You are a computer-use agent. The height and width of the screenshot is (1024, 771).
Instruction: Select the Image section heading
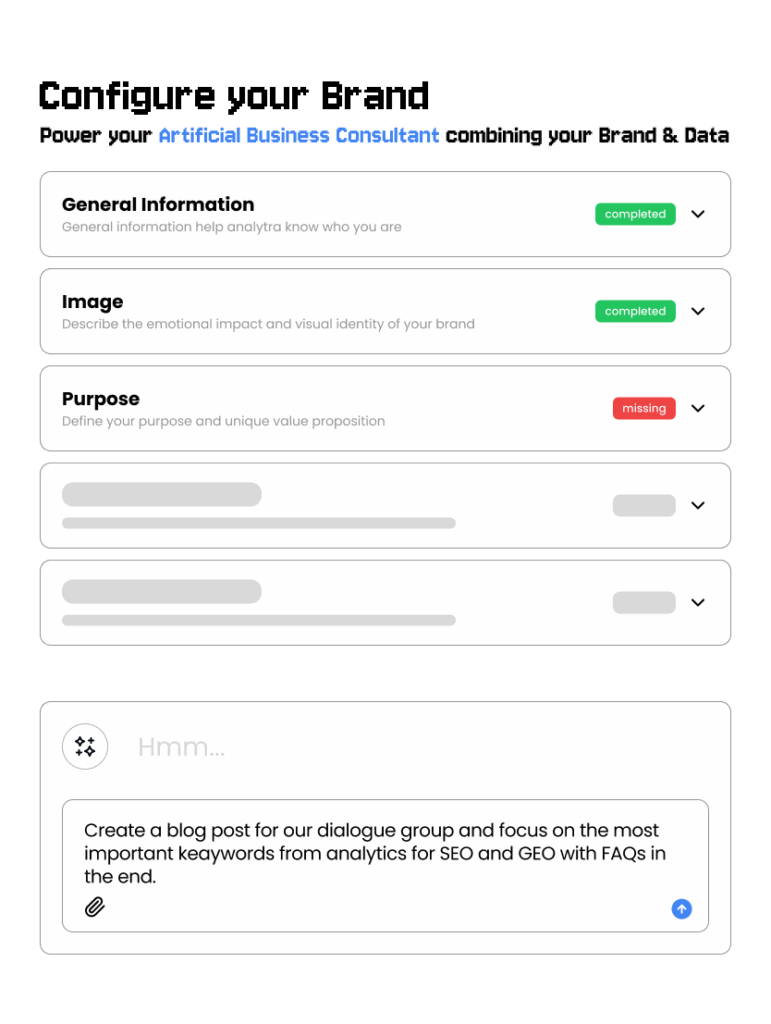(x=93, y=301)
